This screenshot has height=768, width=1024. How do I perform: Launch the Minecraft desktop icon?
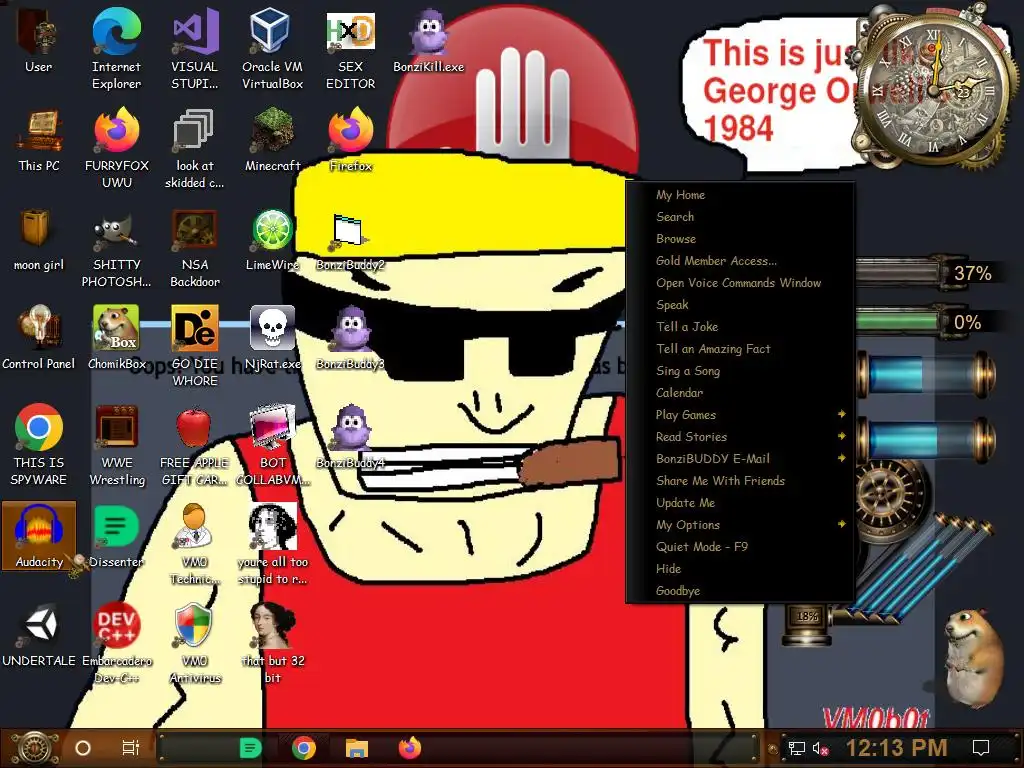pos(272,140)
